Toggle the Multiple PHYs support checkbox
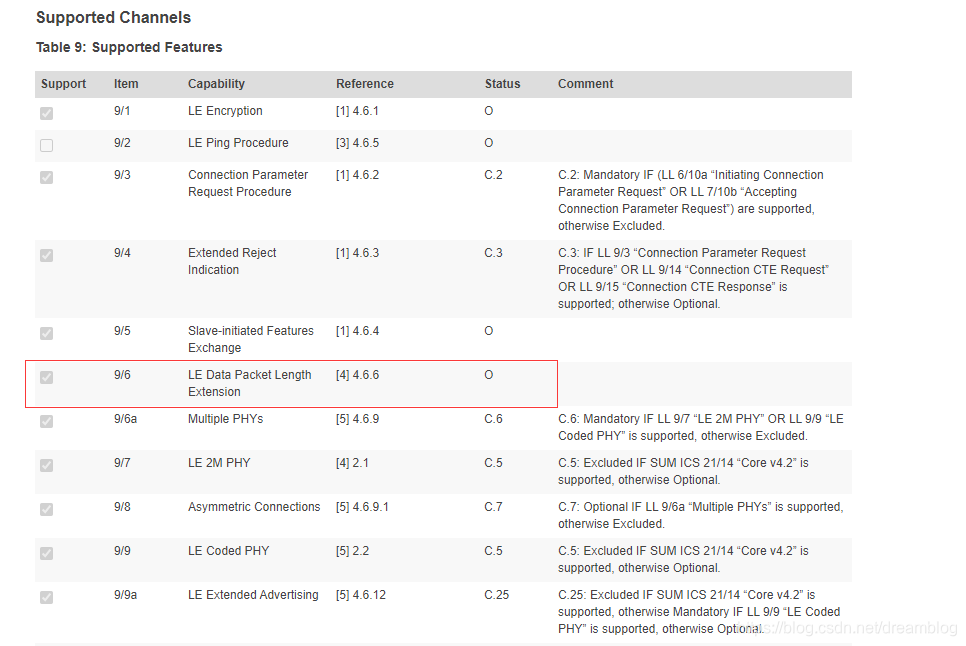This screenshot has height=646, width=966. pos(46,421)
